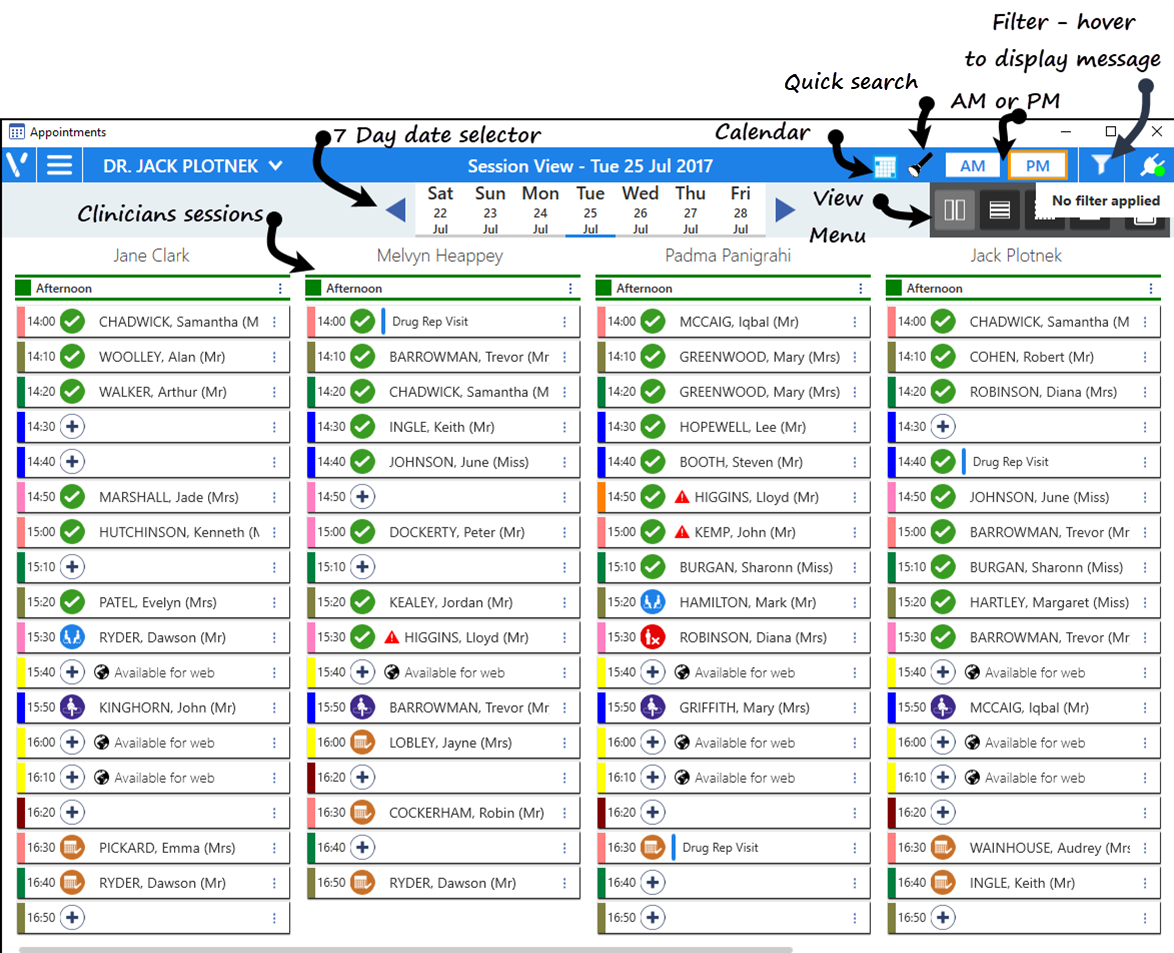This screenshot has height=953, width=1174.
Task: Click the filter funnel icon
Action: tap(1101, 165)
